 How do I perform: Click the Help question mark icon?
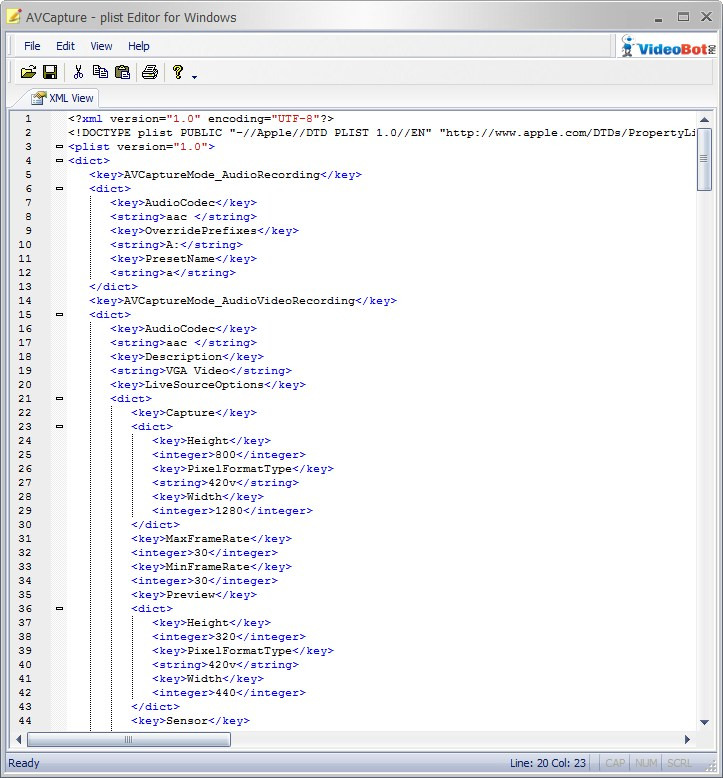(178, 72)
